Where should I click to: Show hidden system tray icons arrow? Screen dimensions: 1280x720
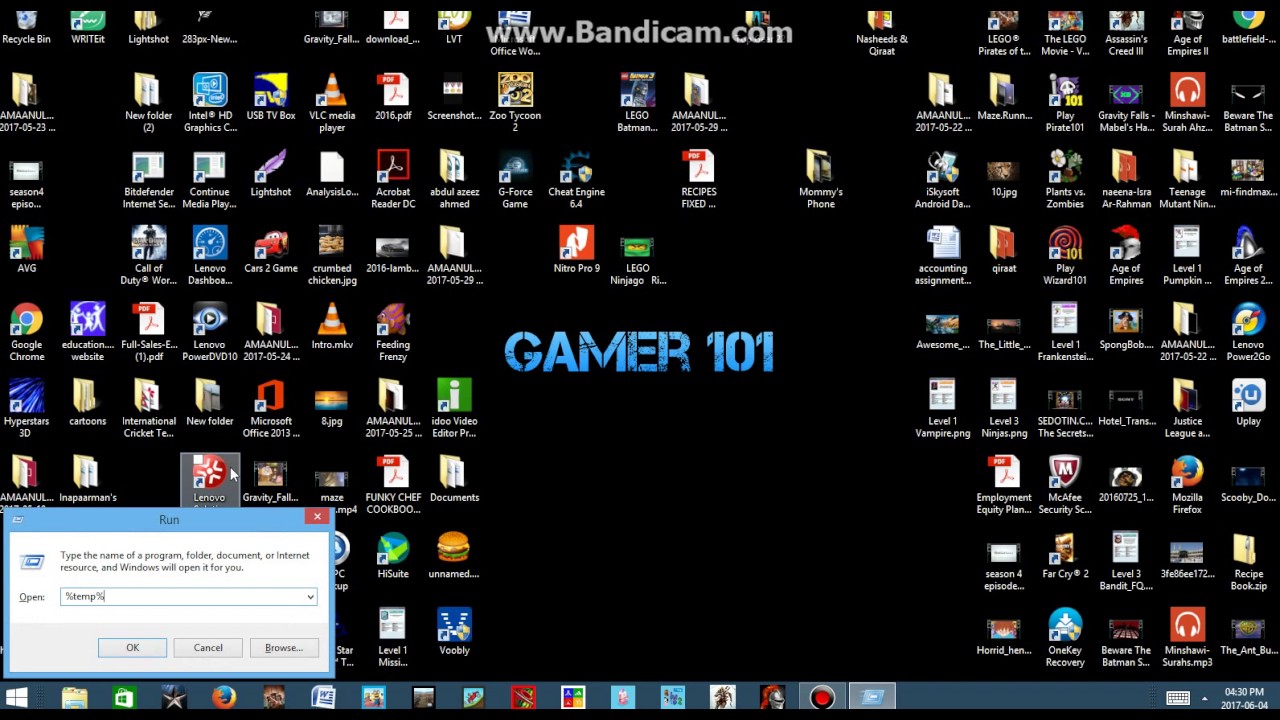1204,698
